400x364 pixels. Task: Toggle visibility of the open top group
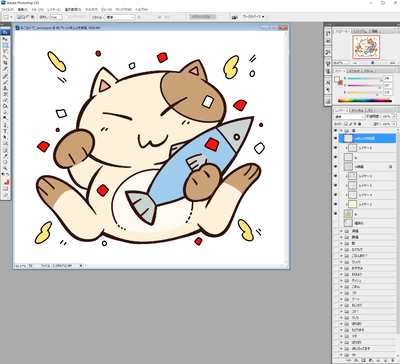336,130
